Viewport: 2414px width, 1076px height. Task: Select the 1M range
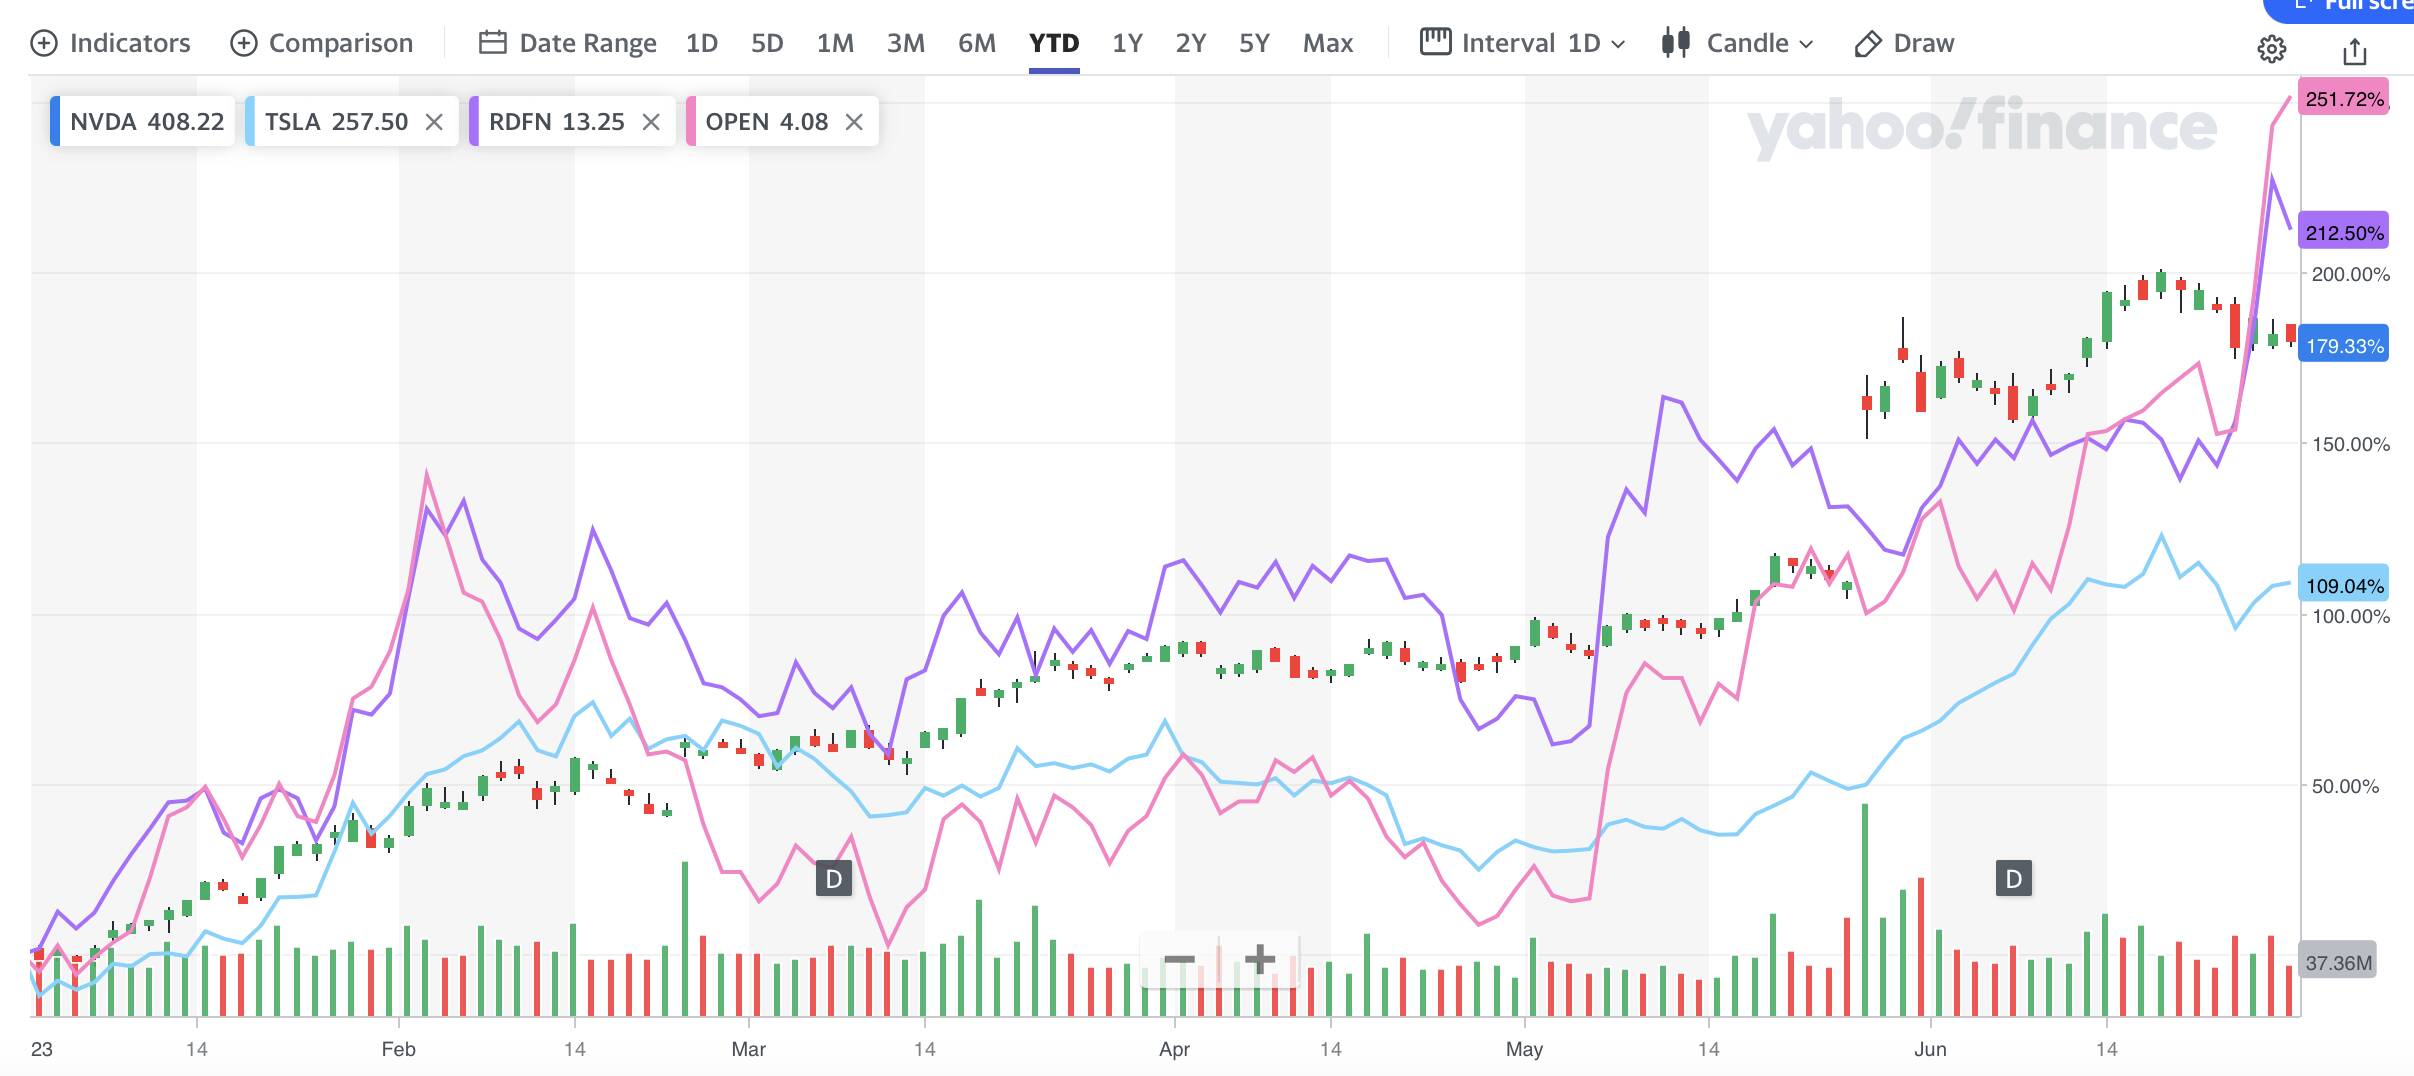(x=835, y=43)
